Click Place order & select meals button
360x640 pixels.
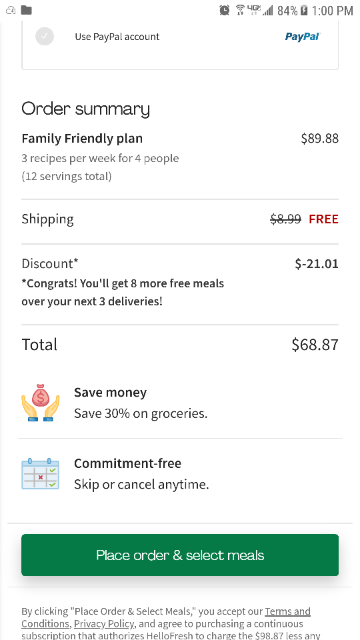[x=180, y=555]
